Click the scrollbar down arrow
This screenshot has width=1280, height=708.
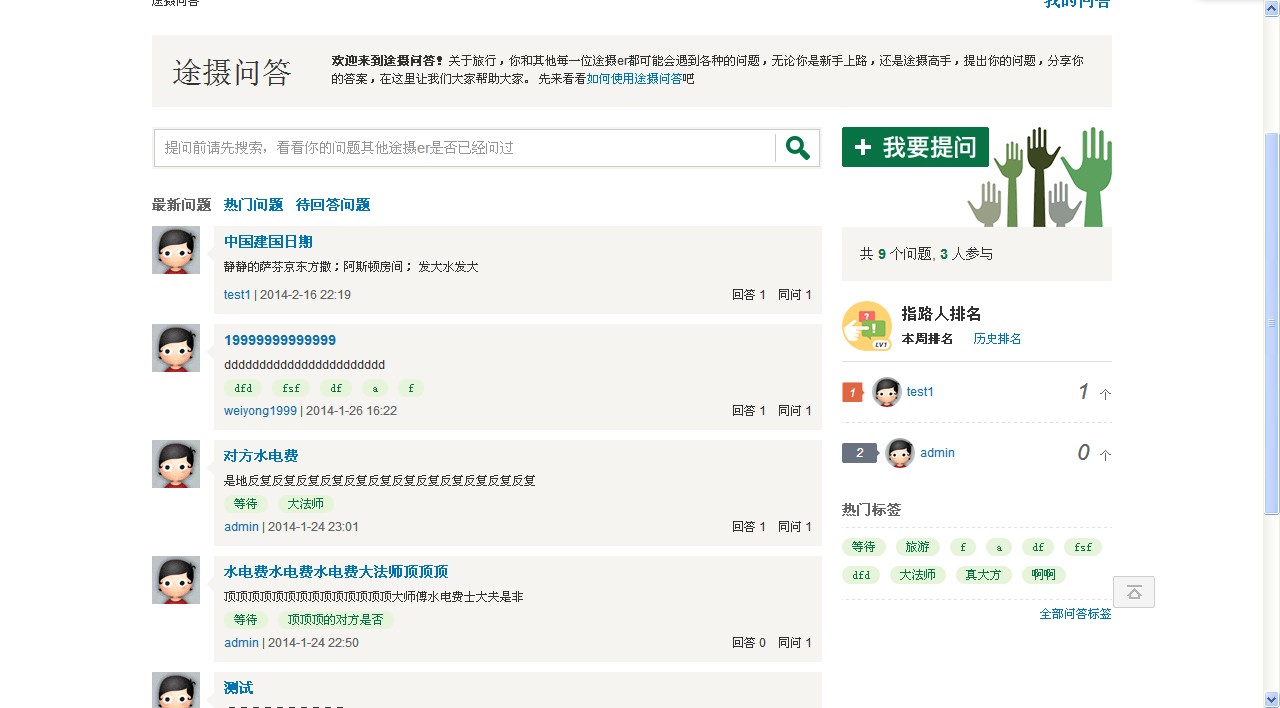tap(1272, 699)
